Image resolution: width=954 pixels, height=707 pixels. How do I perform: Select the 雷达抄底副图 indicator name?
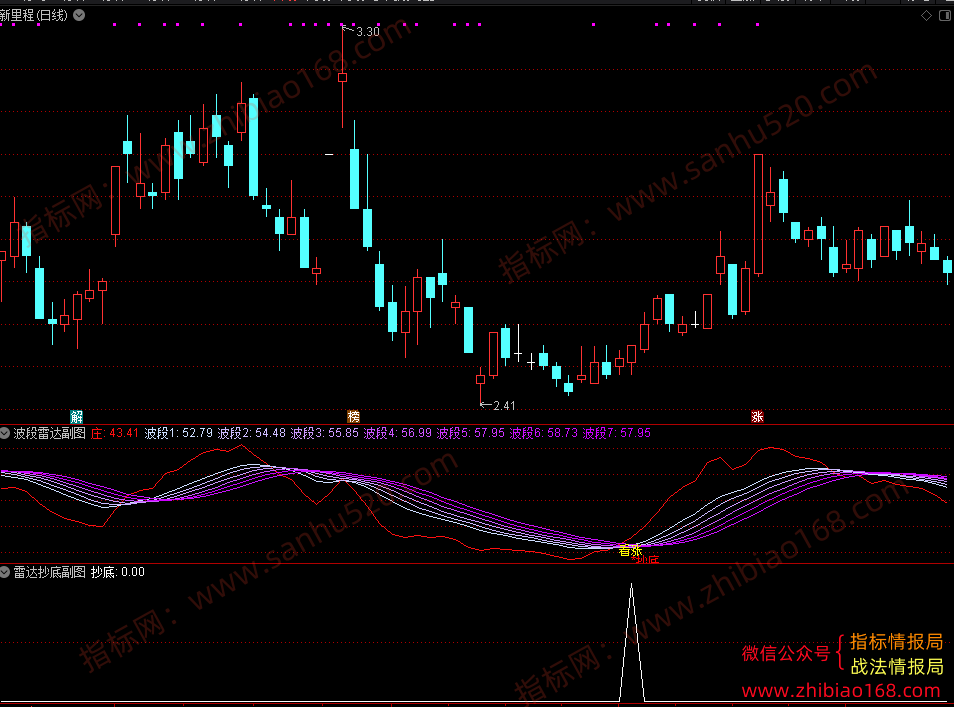pyautogui.click(x=50, y=572)
